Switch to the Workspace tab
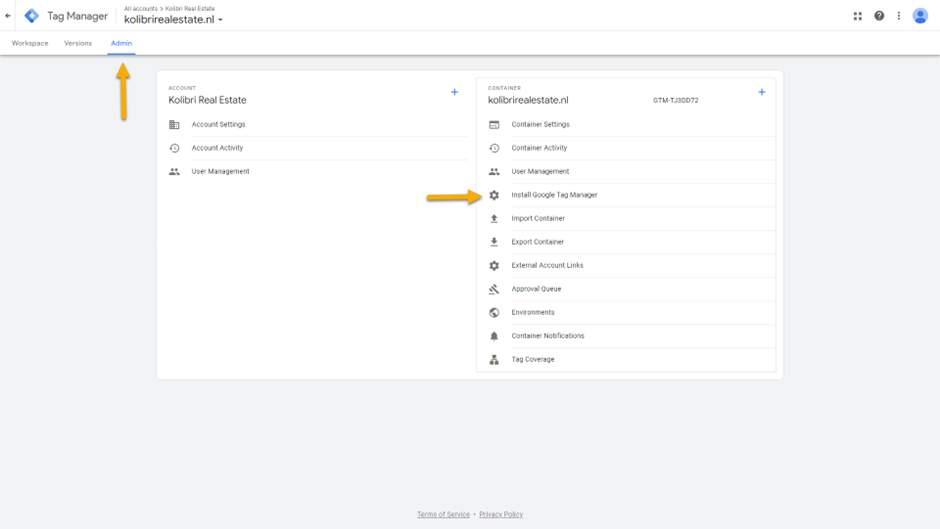 (30, 43)
